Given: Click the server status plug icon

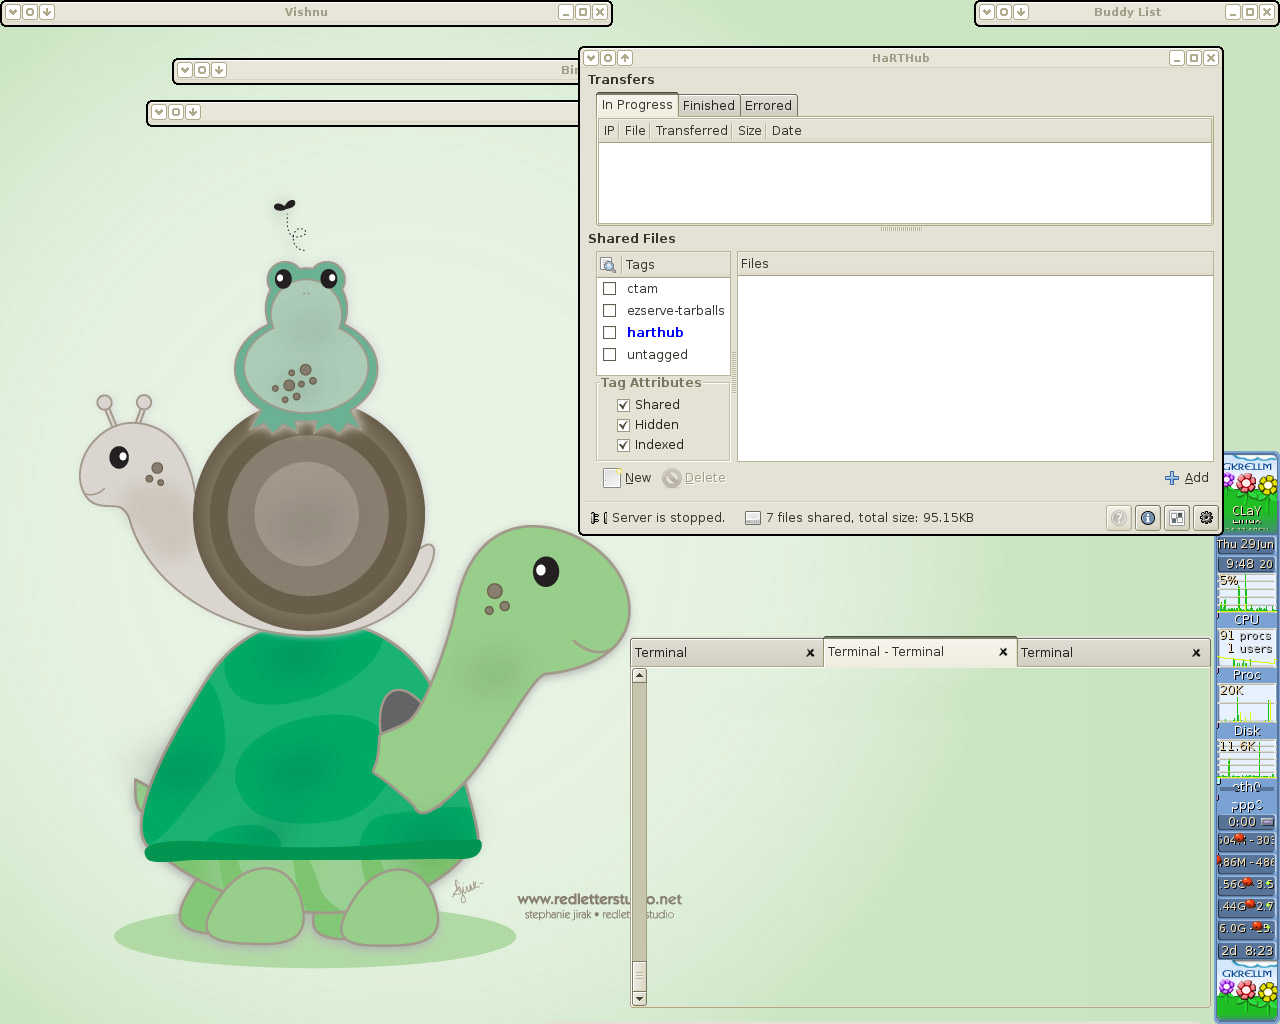Looking at the screenshot, I should 598,518.
